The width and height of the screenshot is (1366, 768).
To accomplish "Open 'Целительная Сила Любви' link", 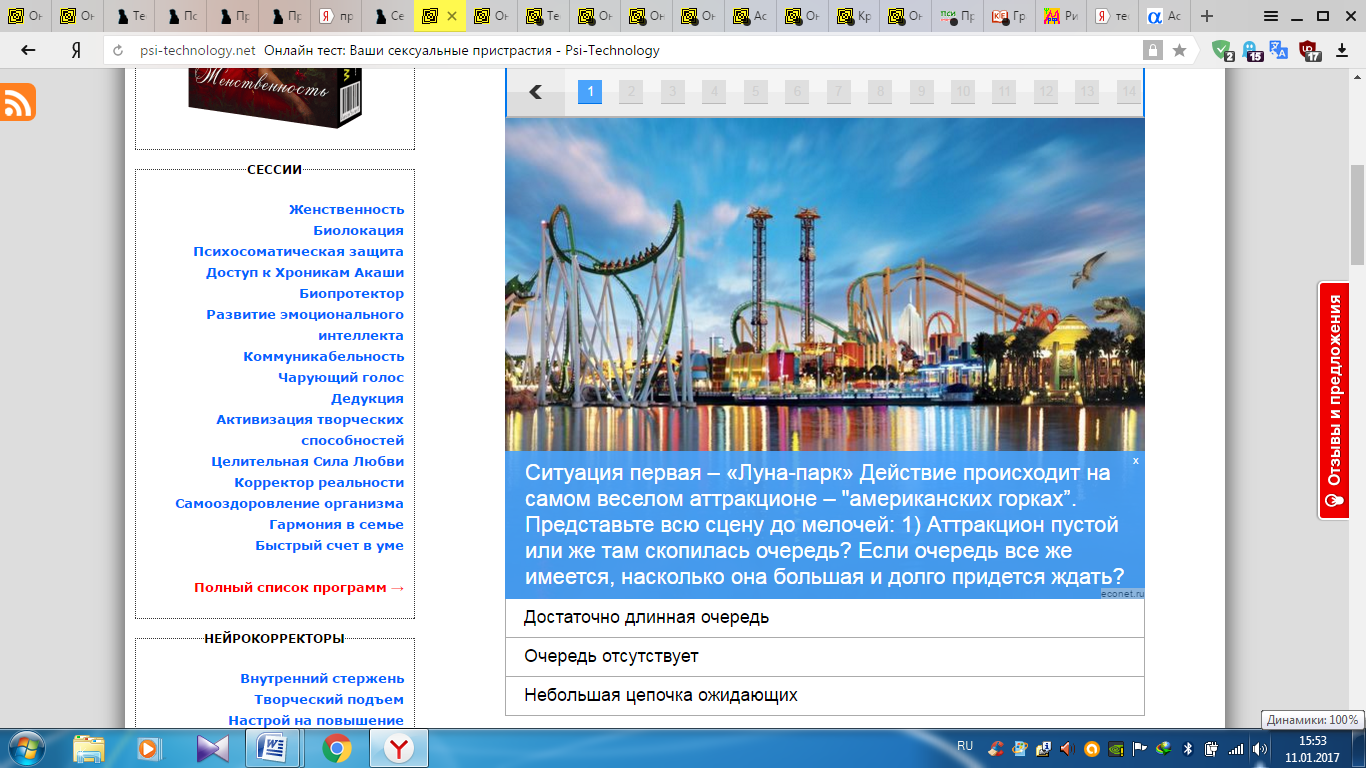I will click(x=308, y=461).
